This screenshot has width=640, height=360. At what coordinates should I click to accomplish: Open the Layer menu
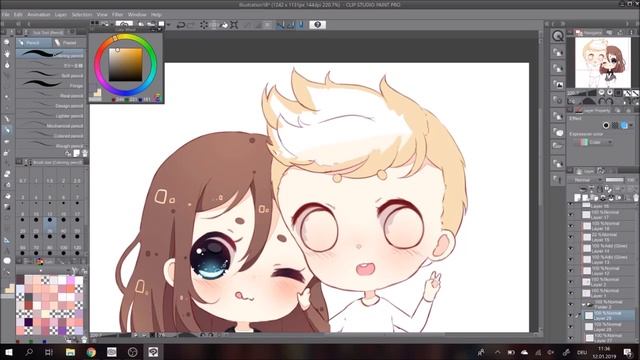pos(60,15)
